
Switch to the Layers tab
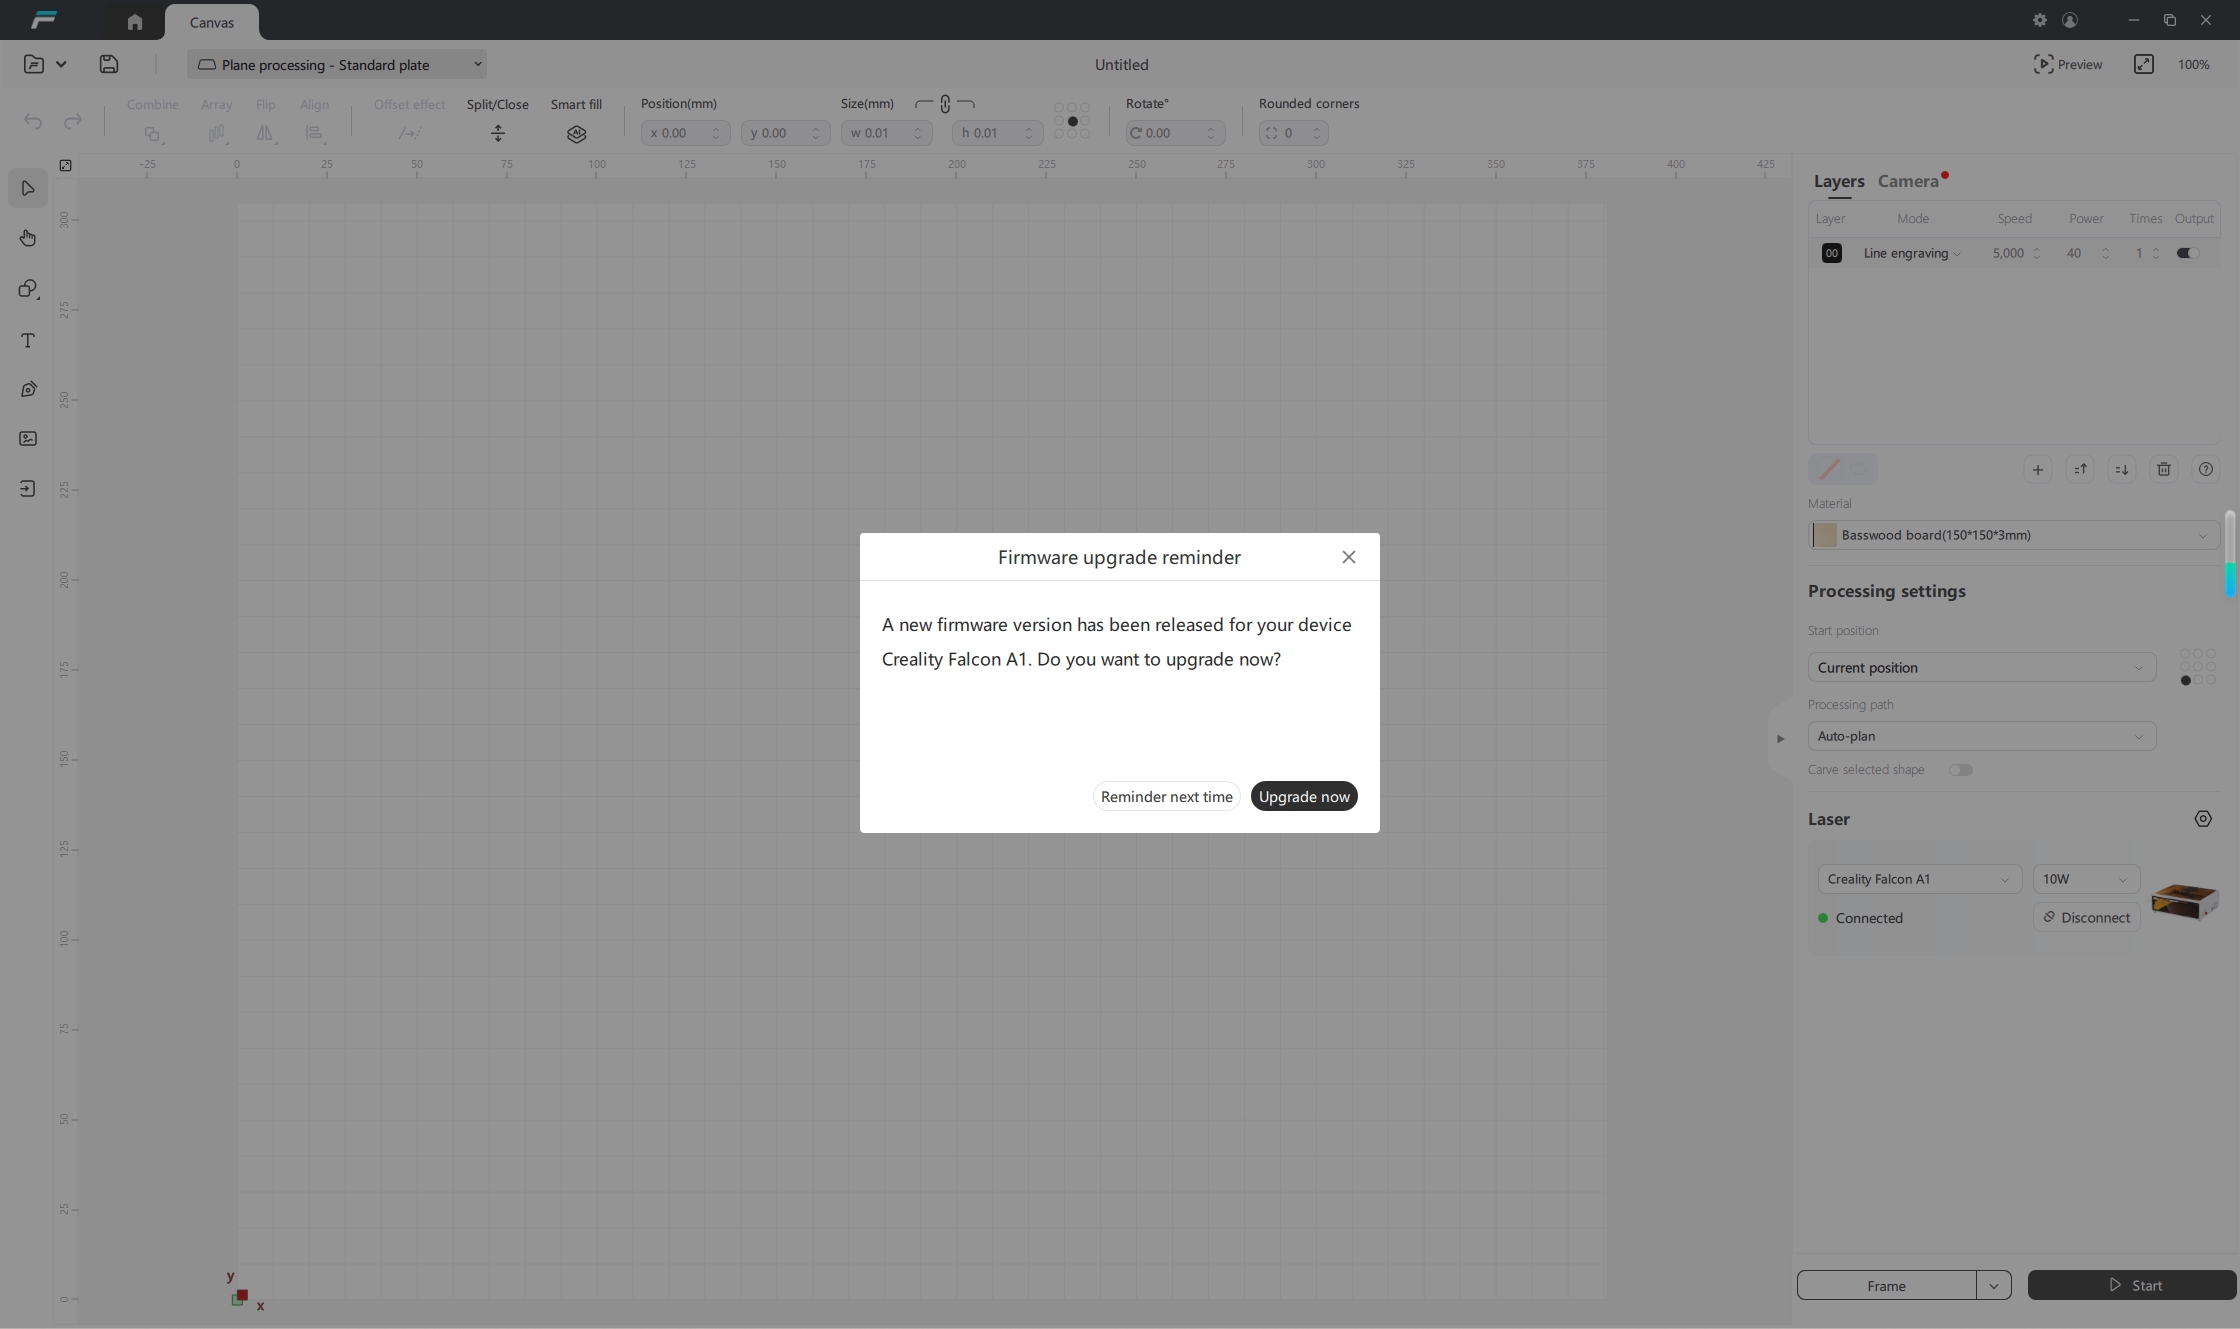[1839, 181]
